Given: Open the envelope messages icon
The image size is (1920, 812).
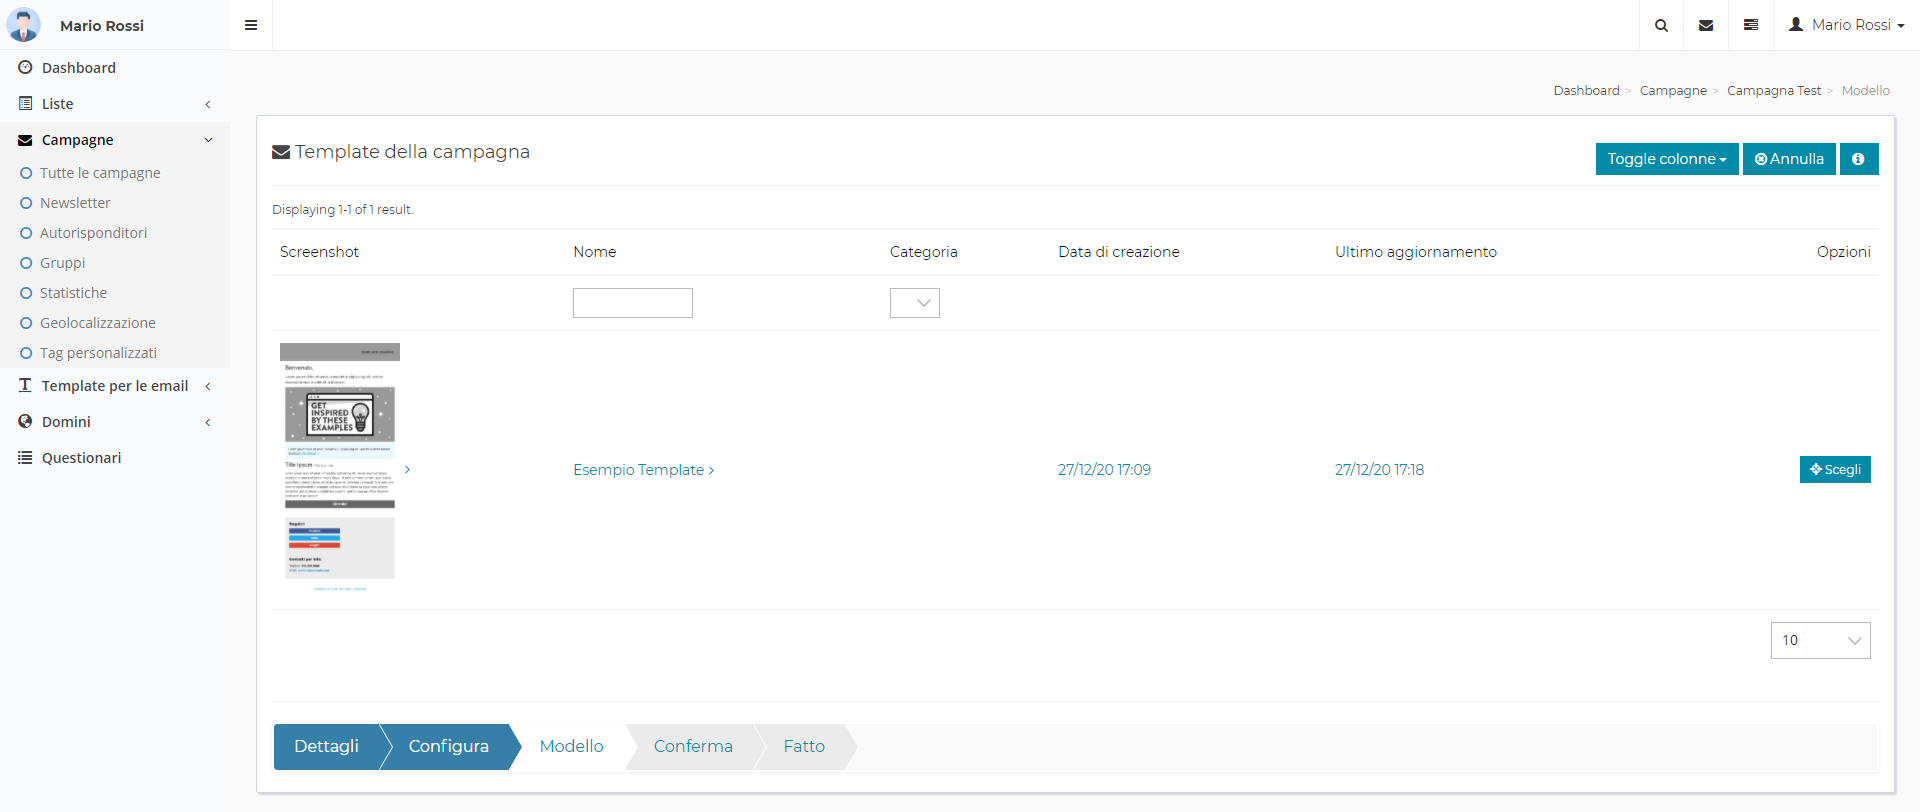Looking at the screenshot, I should click(x=1706, y=25).
